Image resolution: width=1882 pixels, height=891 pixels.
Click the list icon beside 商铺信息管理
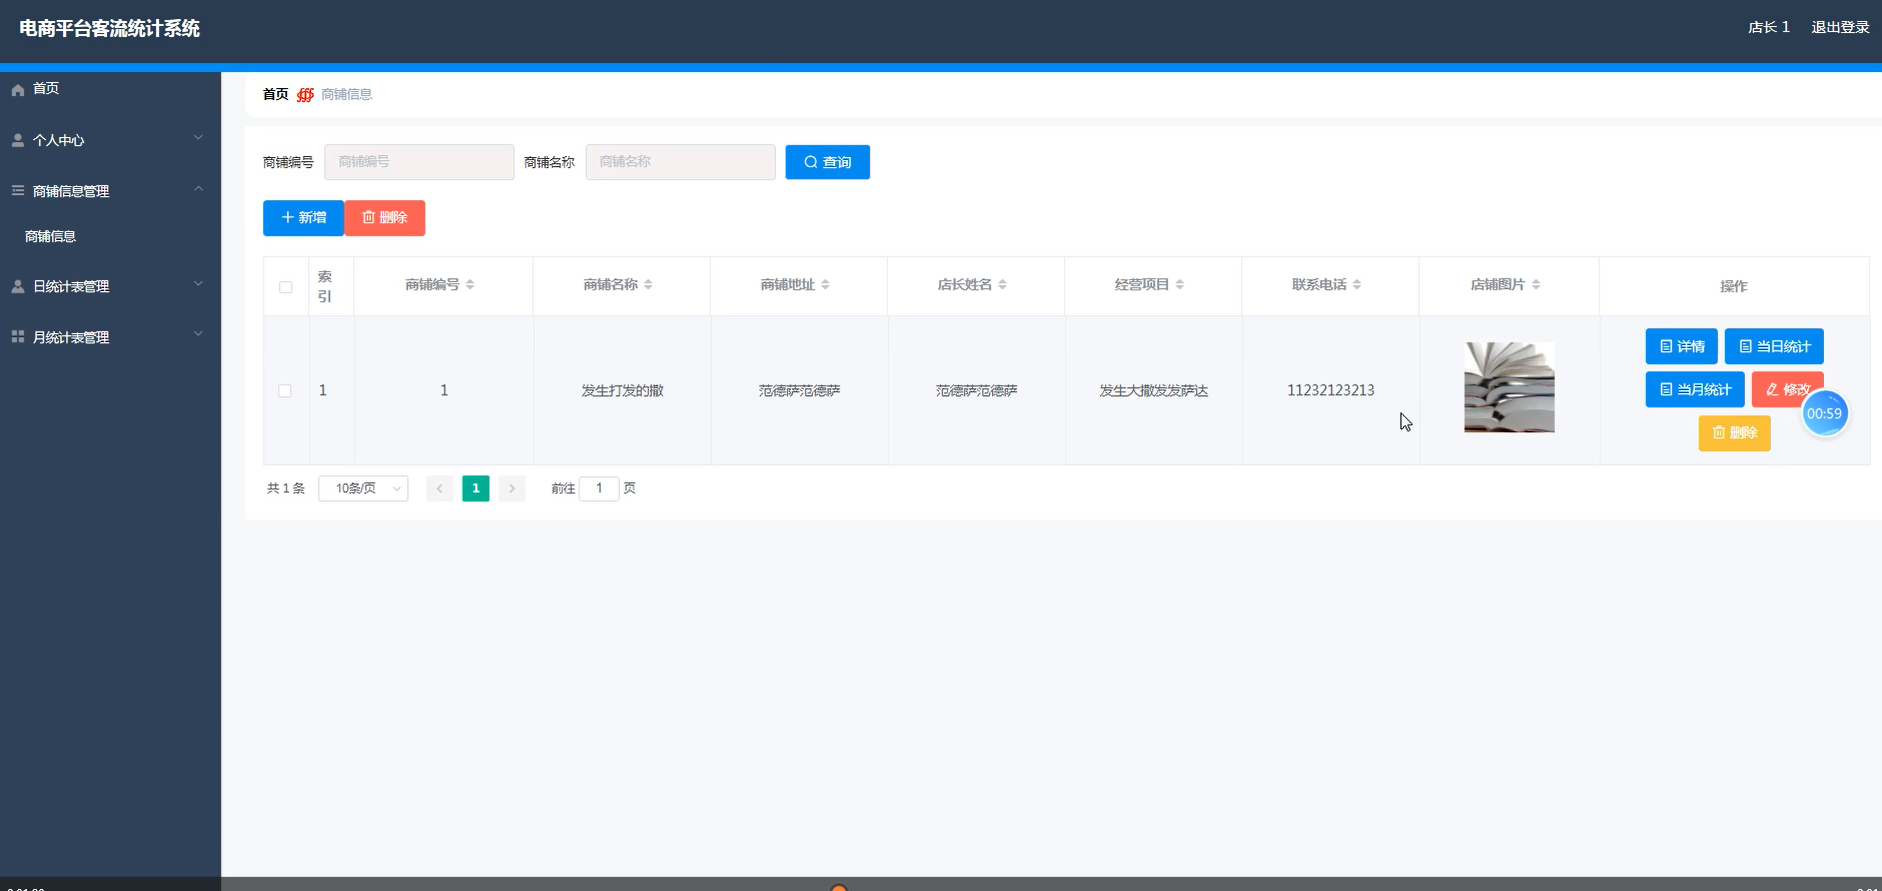pyautogui.click(x=18, y=190)
